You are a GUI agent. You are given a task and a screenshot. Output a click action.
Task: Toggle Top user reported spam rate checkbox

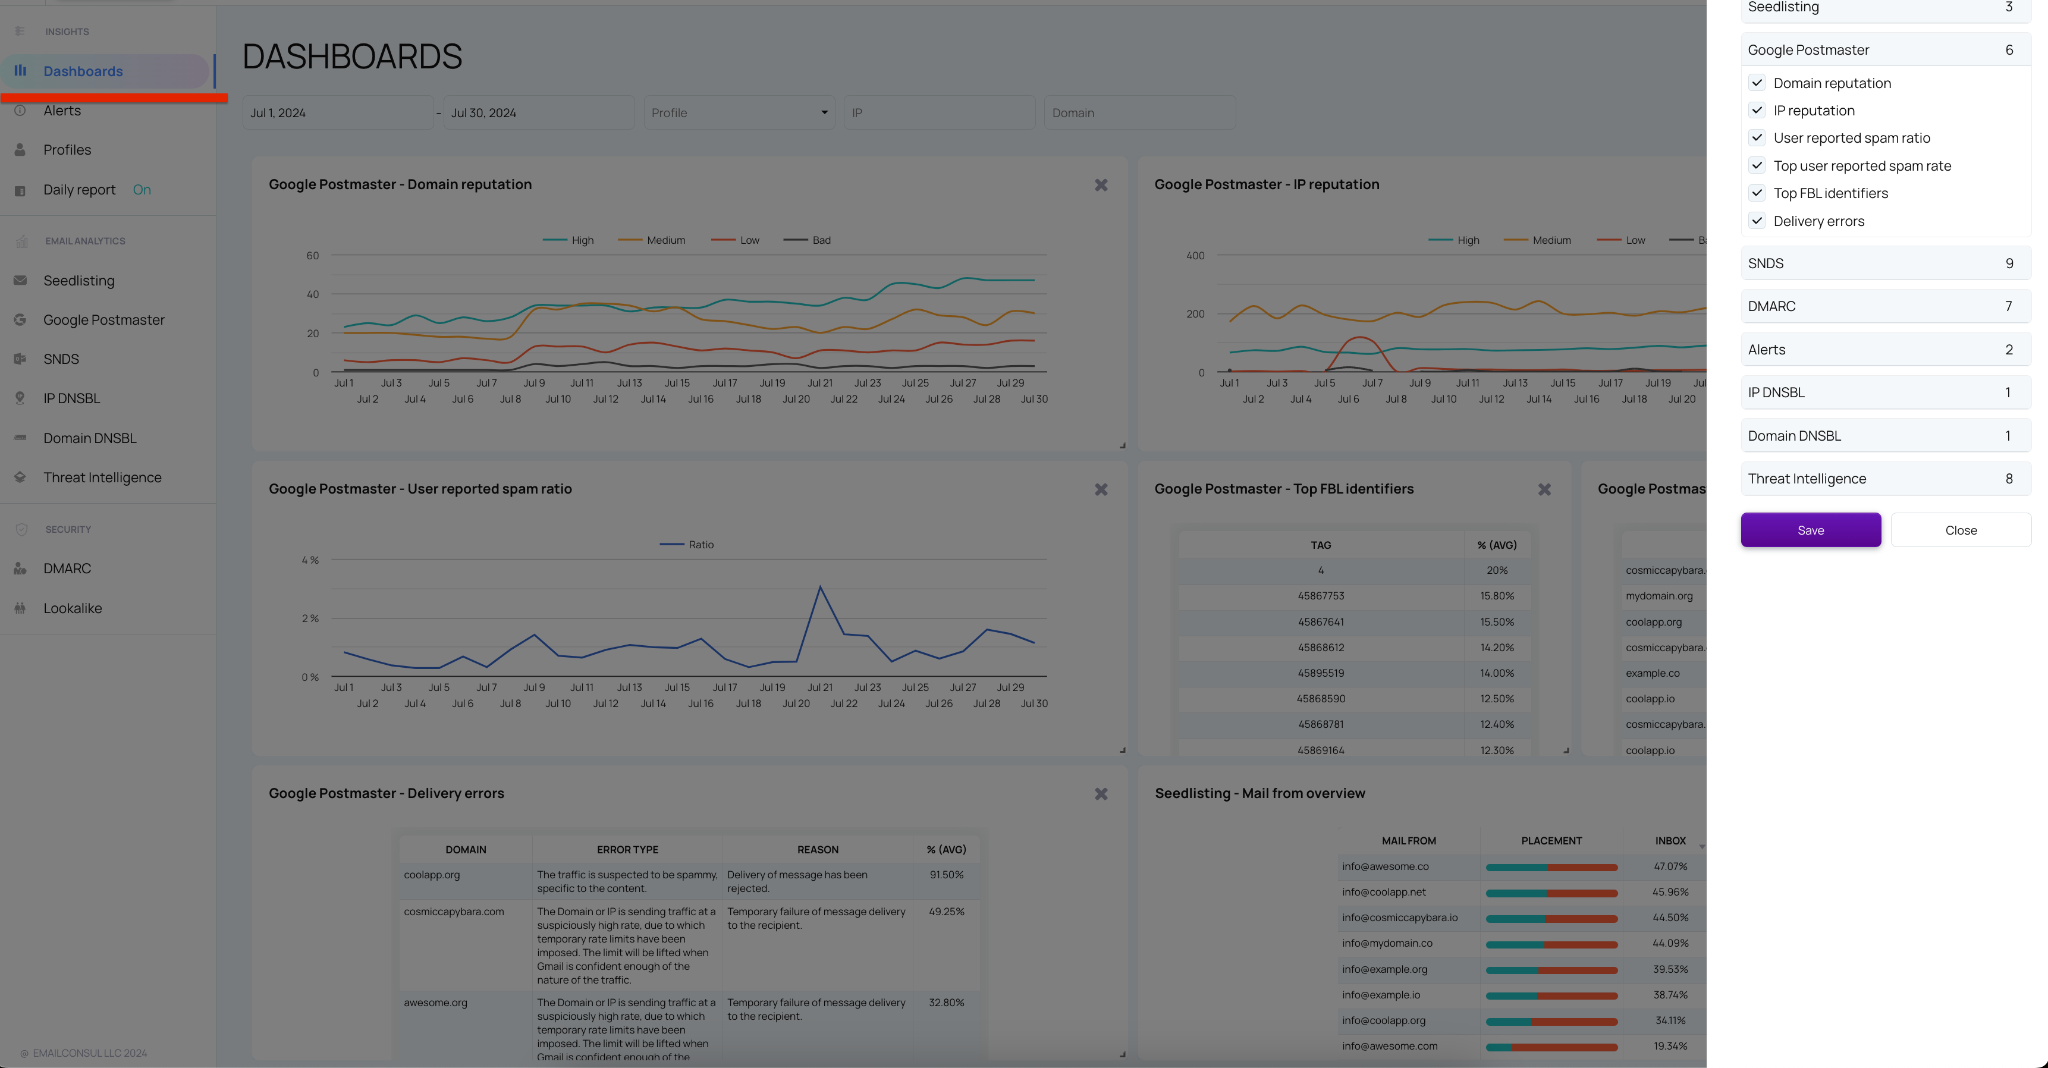pyautogui.click(x=1757, y=166)
